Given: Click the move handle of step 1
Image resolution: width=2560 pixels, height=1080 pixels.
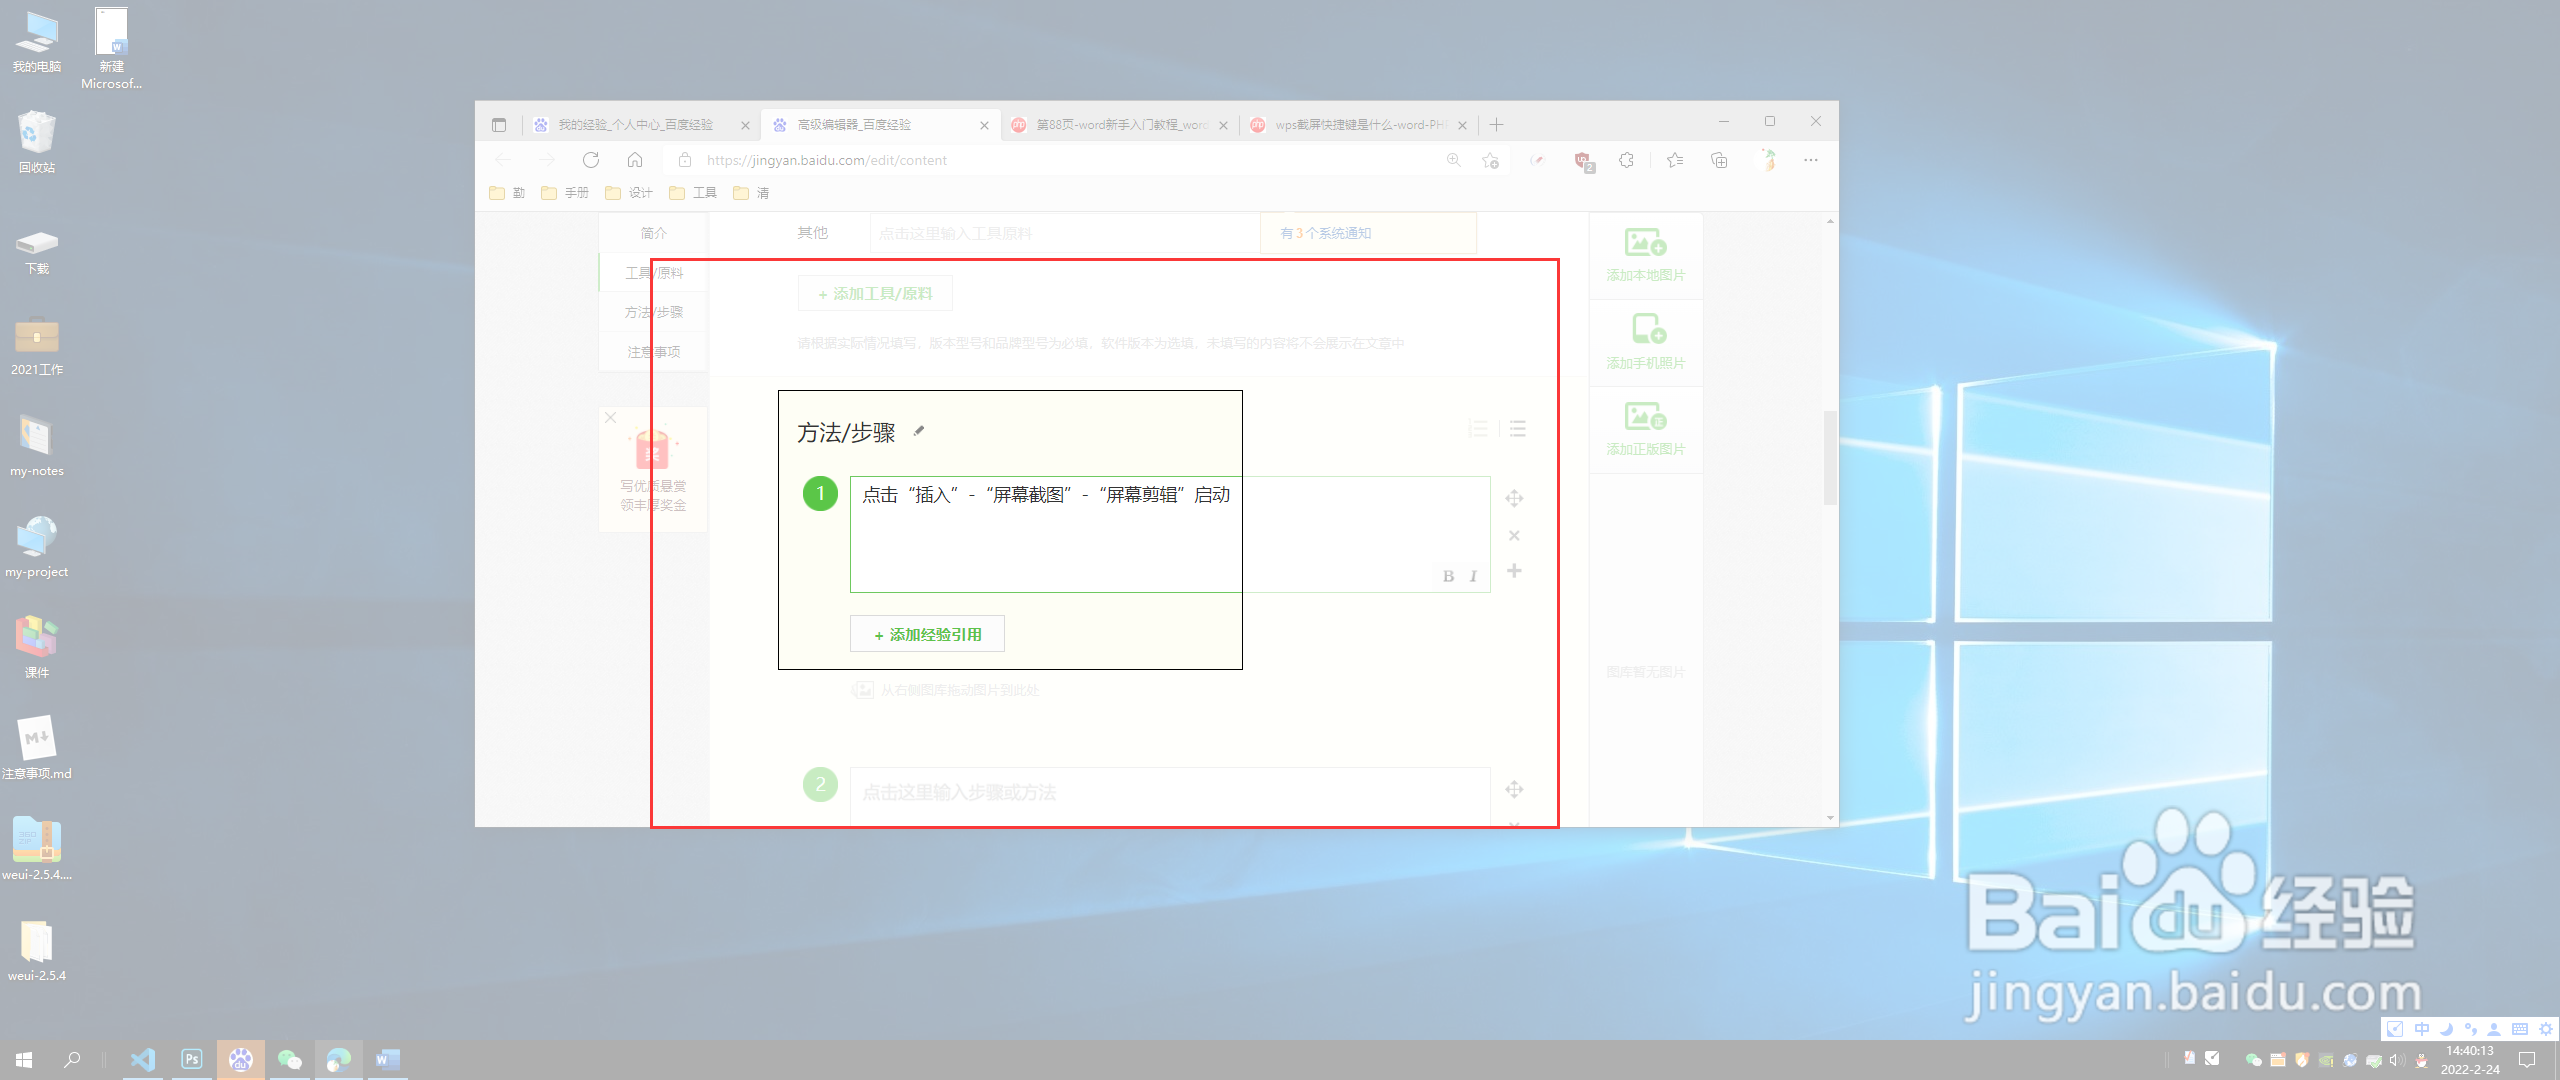Looking at the screenshot, I should pyautogui.click(x=1514, y=498).
